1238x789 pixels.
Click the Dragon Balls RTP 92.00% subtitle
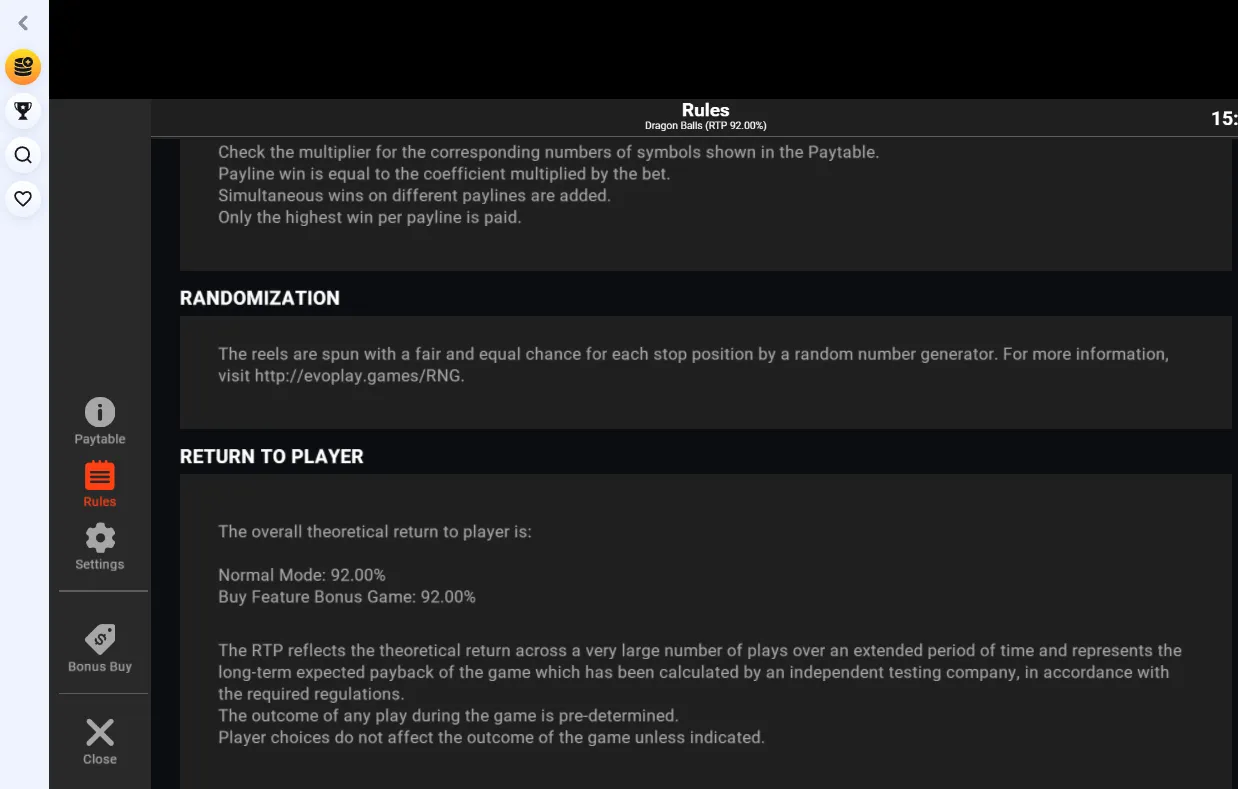click(705, 126)
